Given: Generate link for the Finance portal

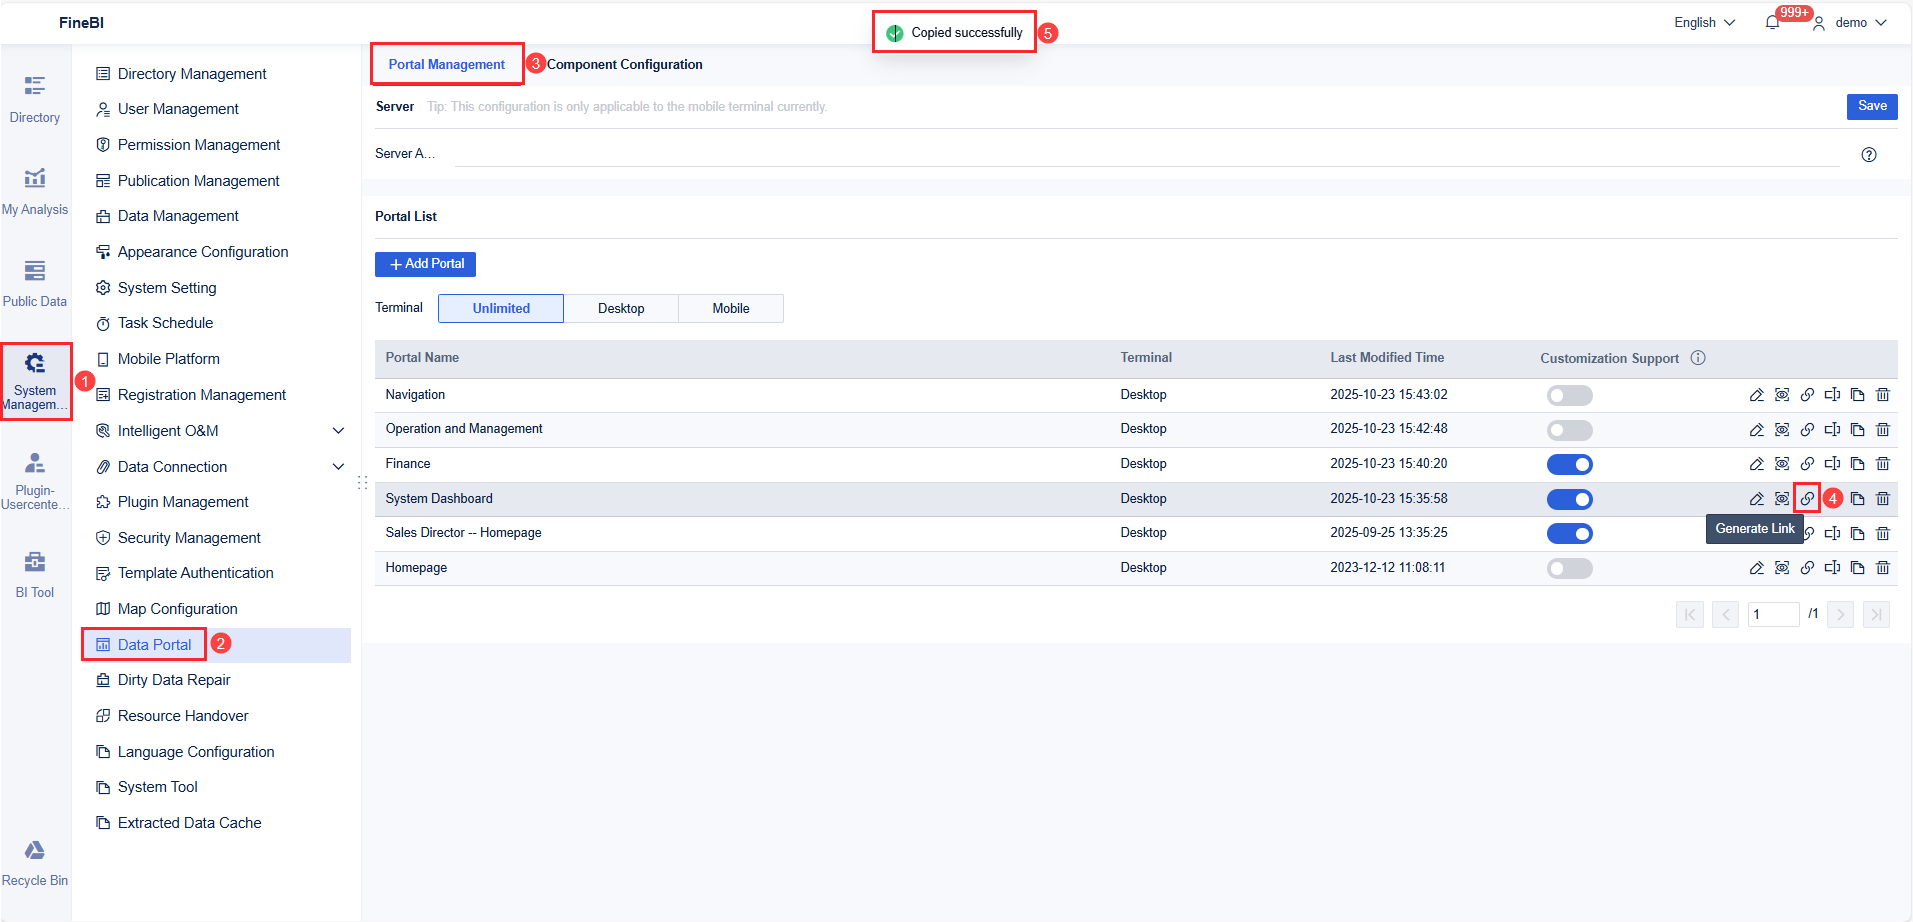Looking at the screenshot, I should (1807, 464).
